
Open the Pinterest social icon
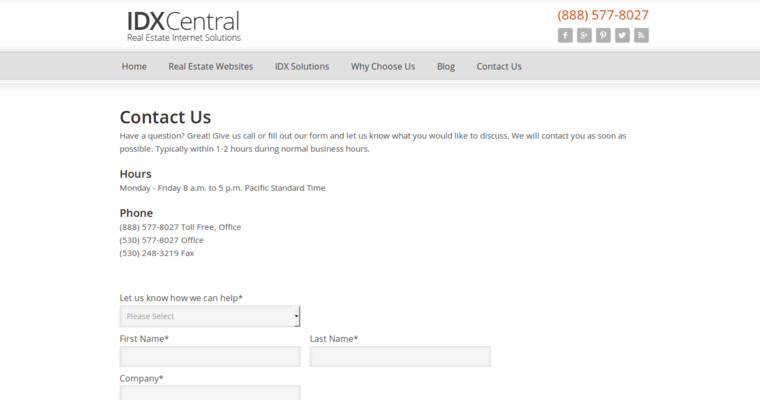[x=603, y=35]
